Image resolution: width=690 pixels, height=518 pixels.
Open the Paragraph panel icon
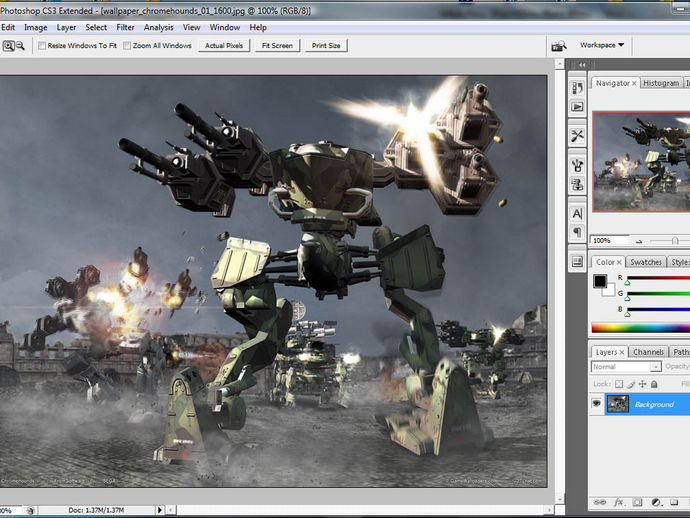(577, 232)
